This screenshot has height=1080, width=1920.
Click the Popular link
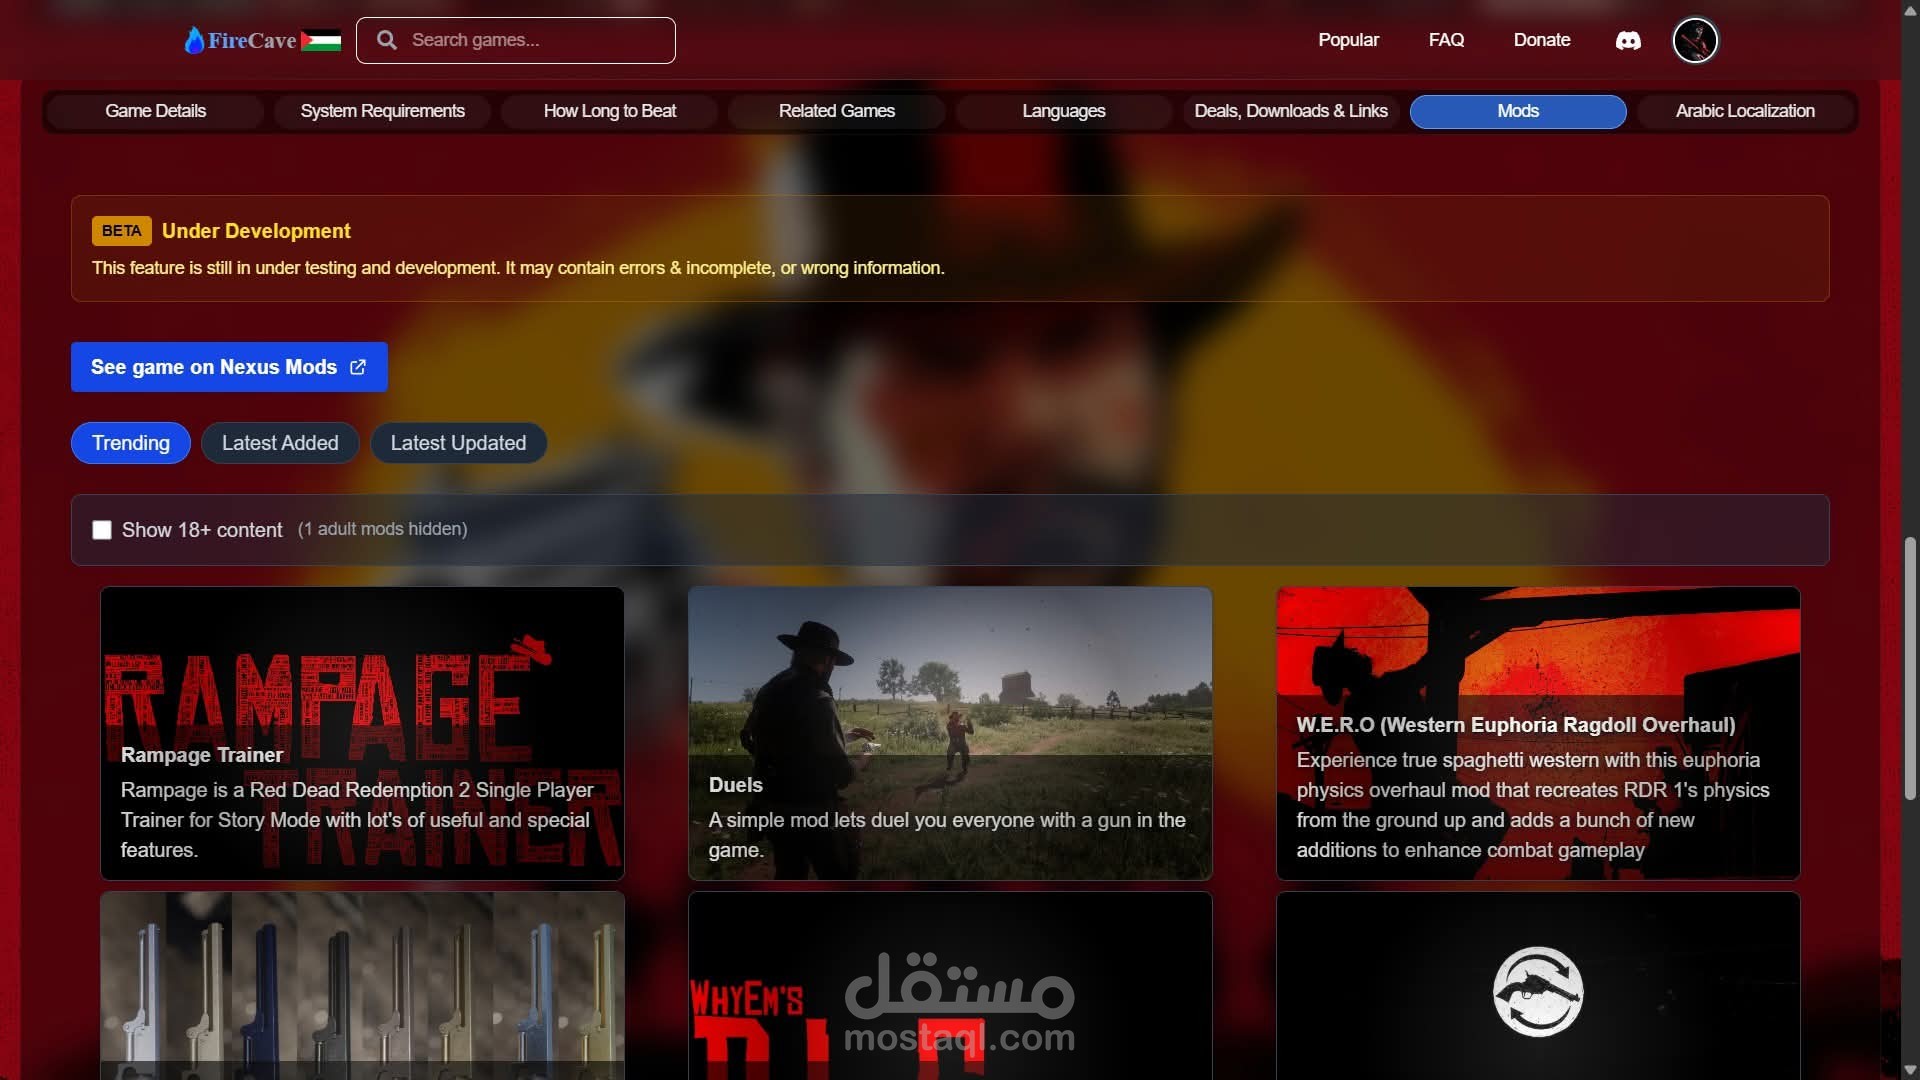click(1348, 40)
